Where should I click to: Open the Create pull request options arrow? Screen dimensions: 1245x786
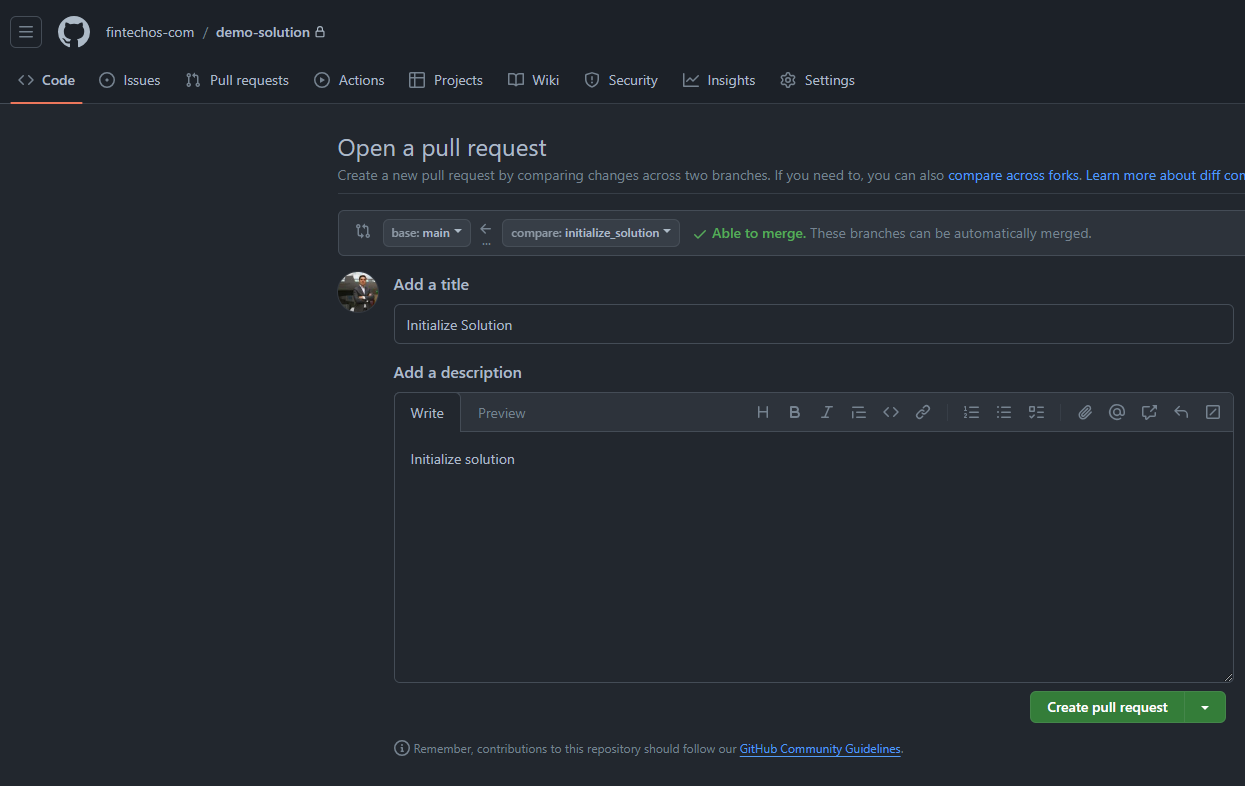[x=1205, y=707]
